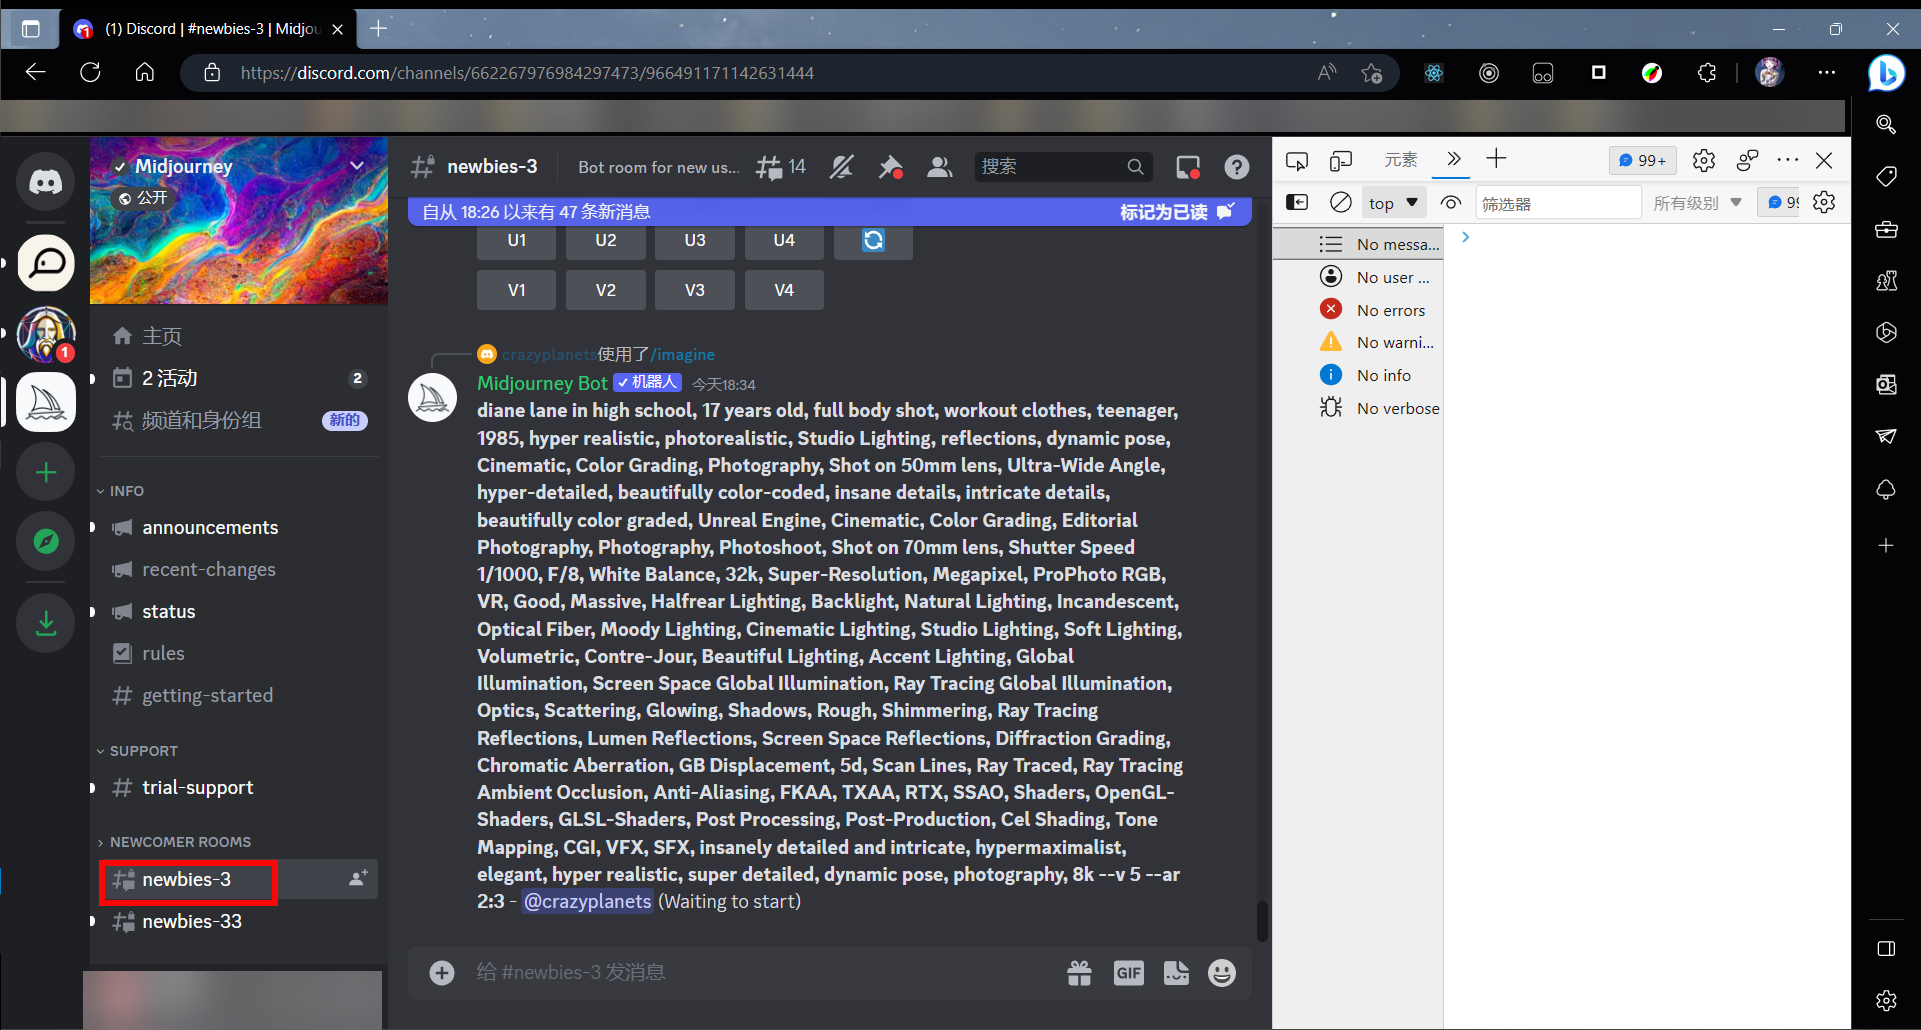Viewport: 1921px width, 1030px height.
Task: Open the 主页 home item
Action: click(238, 336)
